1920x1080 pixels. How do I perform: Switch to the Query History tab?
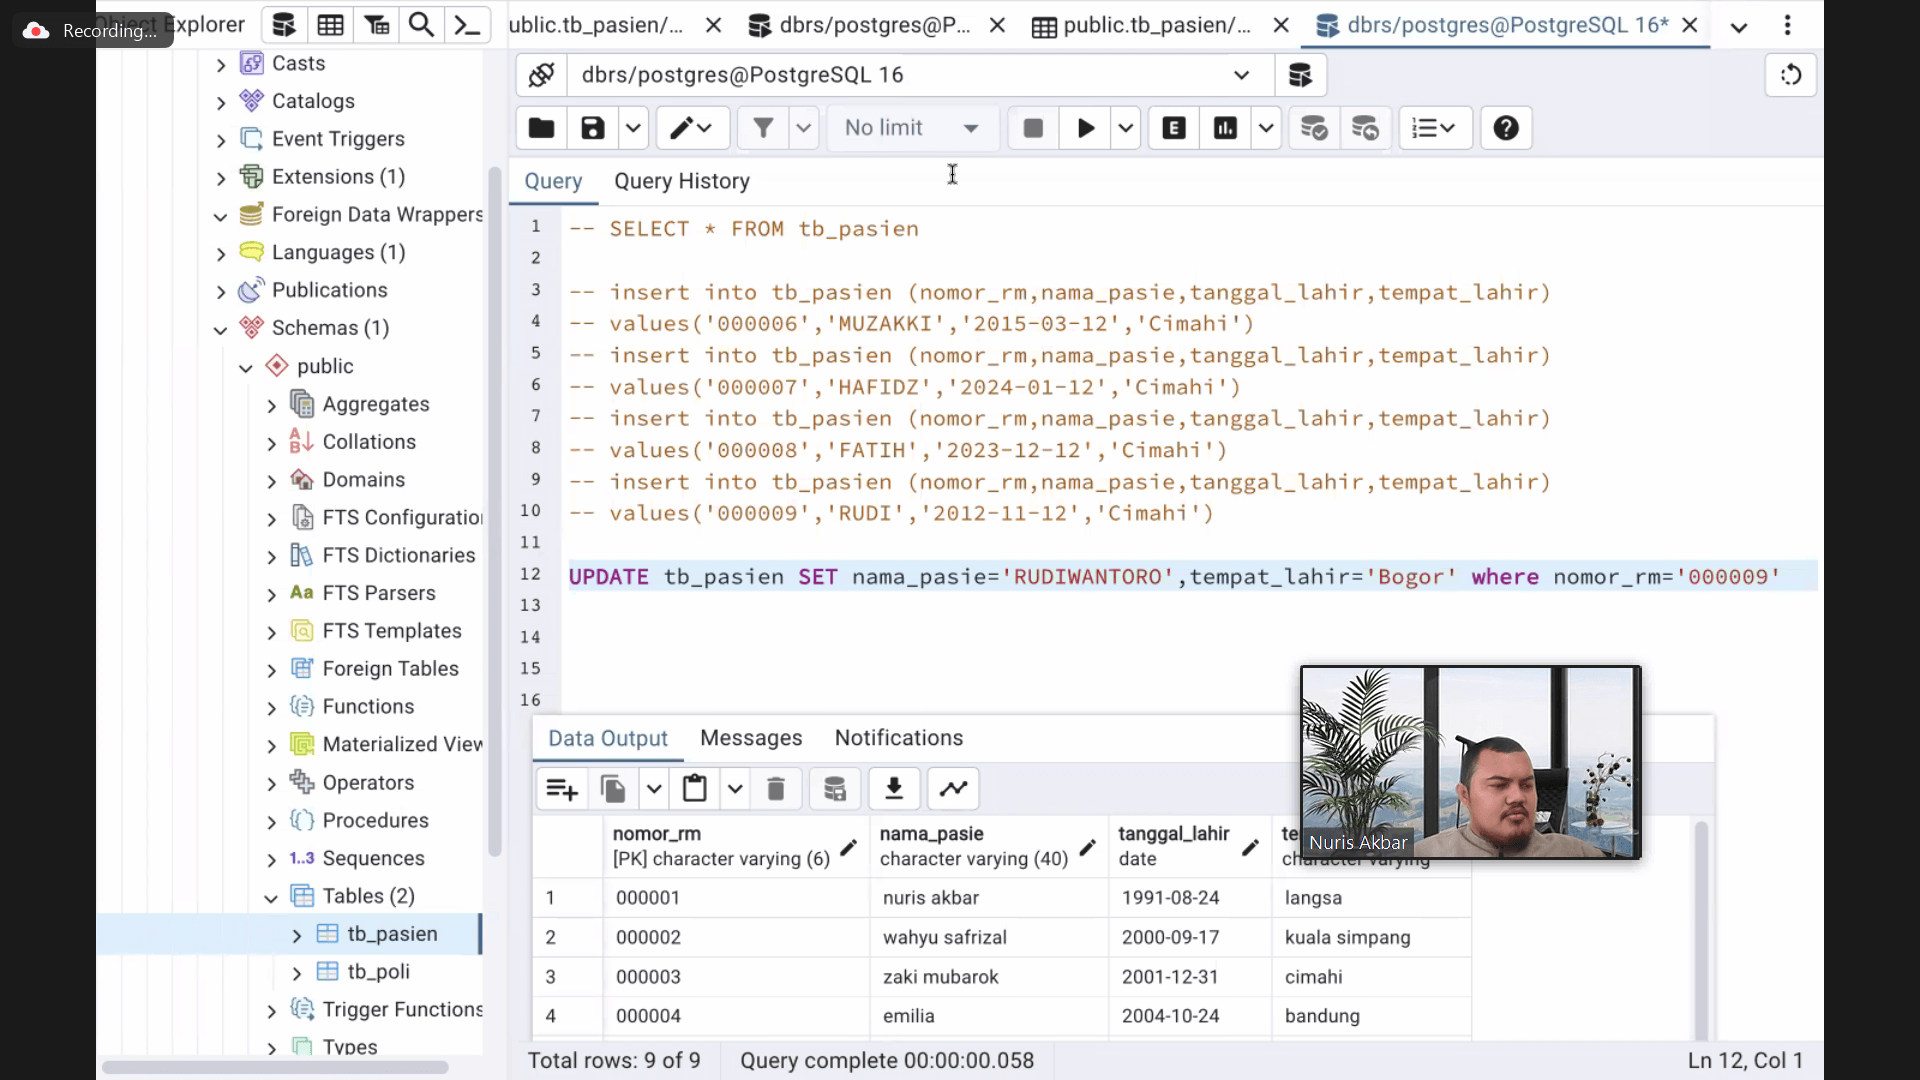(x=681, y=181)
